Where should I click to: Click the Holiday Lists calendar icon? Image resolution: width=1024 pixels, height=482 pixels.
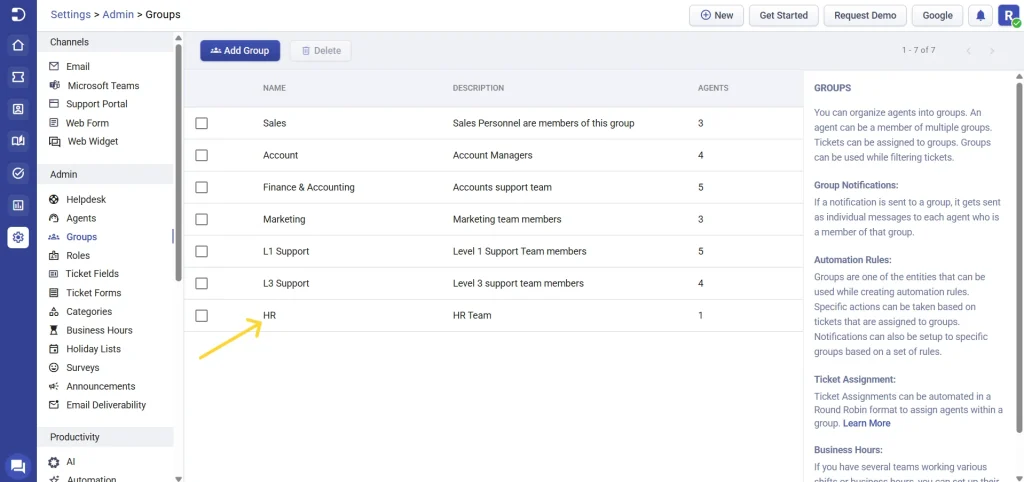54,349
